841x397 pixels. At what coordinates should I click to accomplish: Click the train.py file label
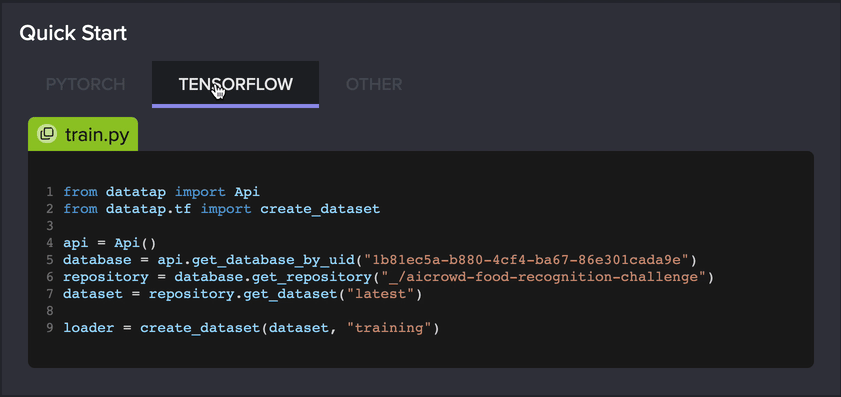point(97,135)
